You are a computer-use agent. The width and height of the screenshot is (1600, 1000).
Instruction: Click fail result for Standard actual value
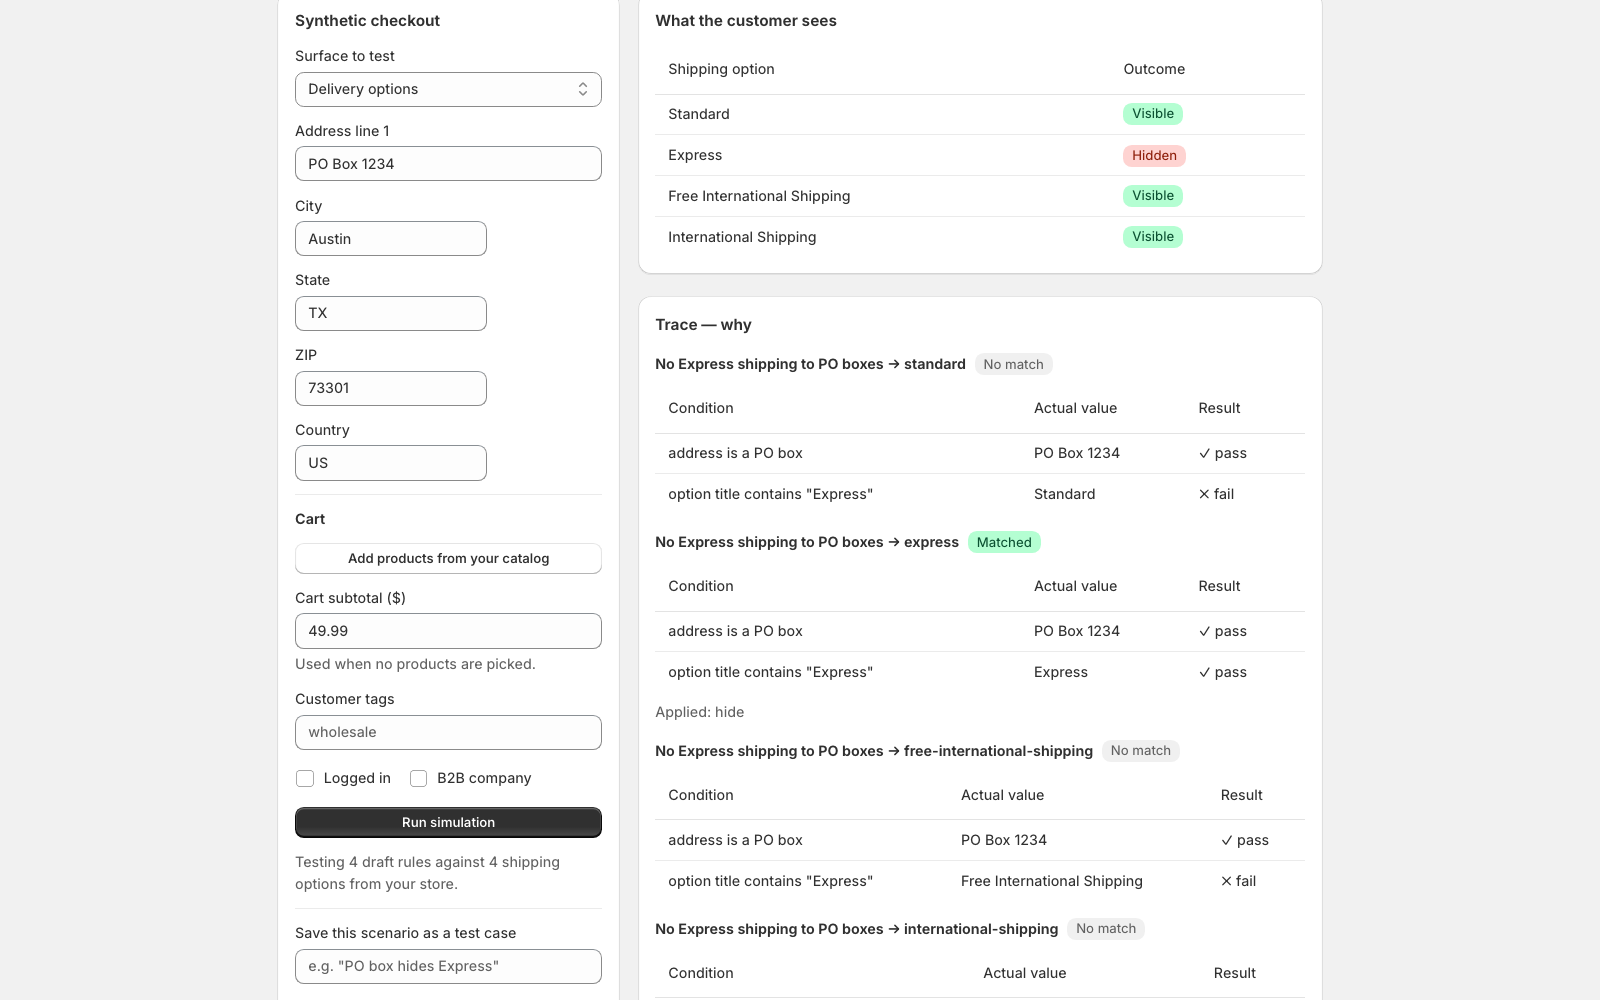[1216, 494]
